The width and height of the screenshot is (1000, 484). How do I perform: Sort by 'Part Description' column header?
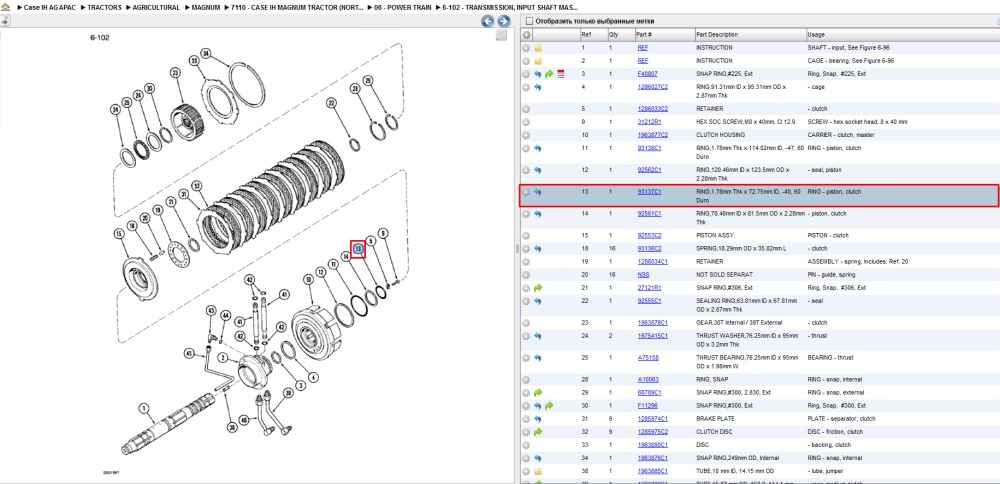tap(750, 34)
